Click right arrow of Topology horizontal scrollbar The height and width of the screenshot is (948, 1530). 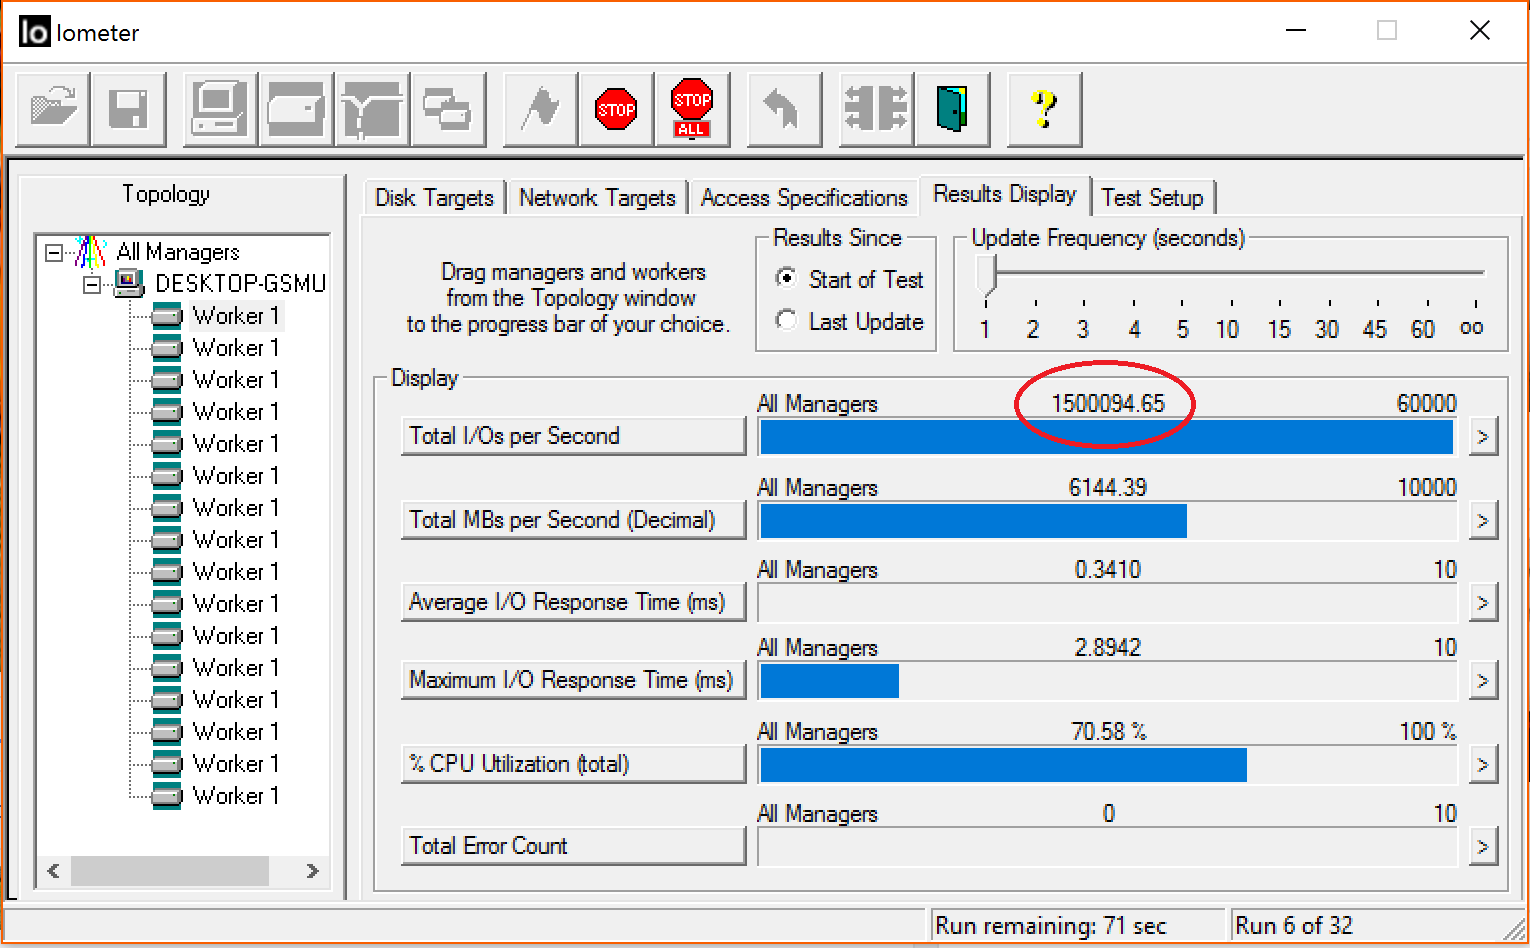(312, 871)
